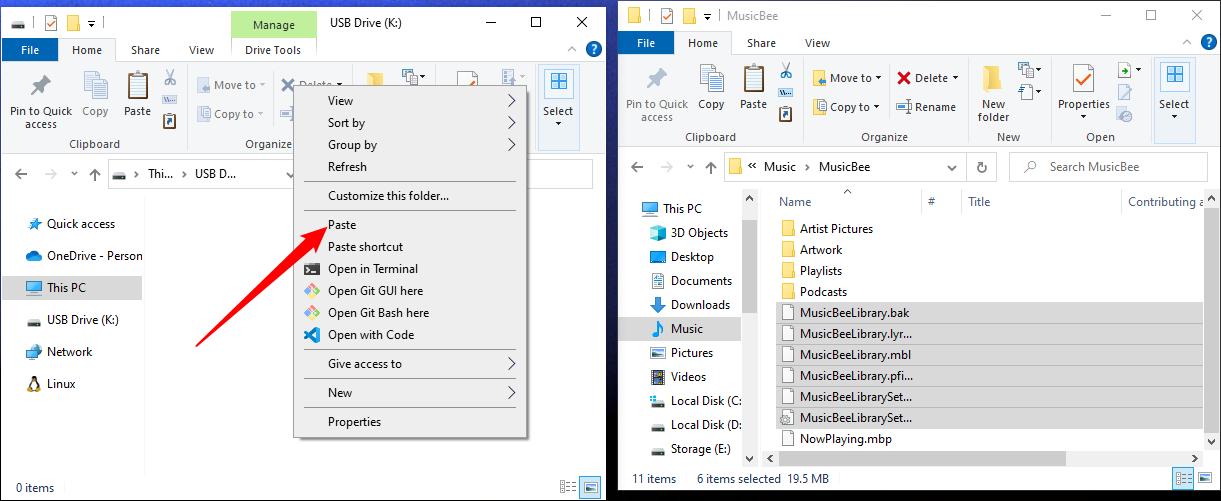Expand the Group by submenu
This screenshot has width=1221, height=501.
pos(410,145)
